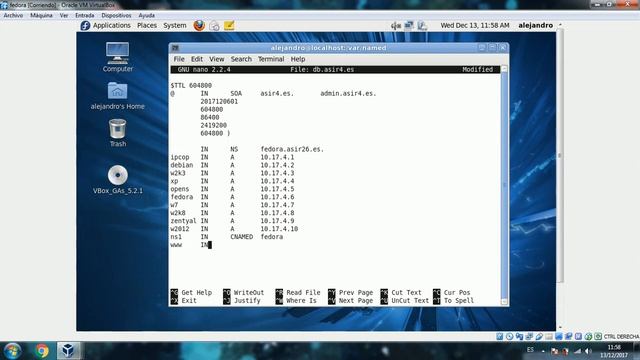The image size is (640, 360).
Task: Open the terminal Help menu
Action: pyautogui.click(x=298, y=59)
